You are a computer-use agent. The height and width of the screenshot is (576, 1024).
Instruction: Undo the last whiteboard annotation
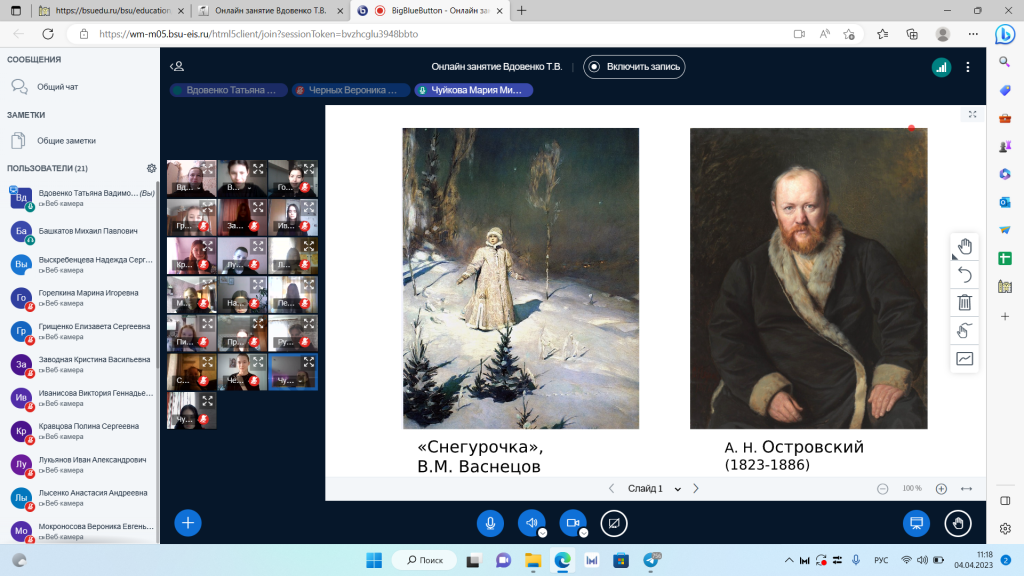pos(965,275)
